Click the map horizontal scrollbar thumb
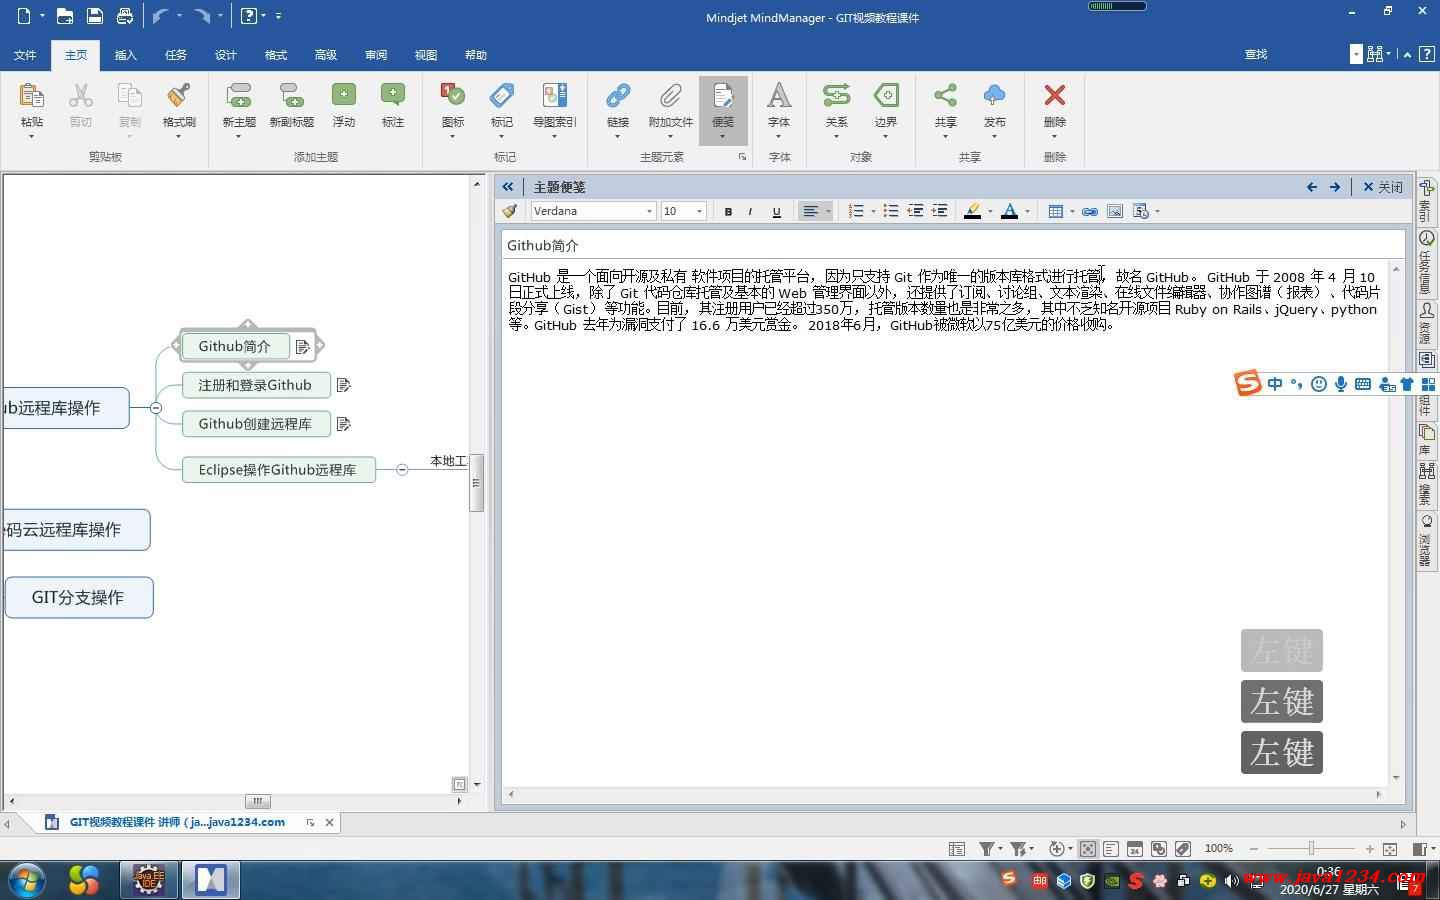The width and height of the screenshot is (1440, 900). [x=258, y=801]
